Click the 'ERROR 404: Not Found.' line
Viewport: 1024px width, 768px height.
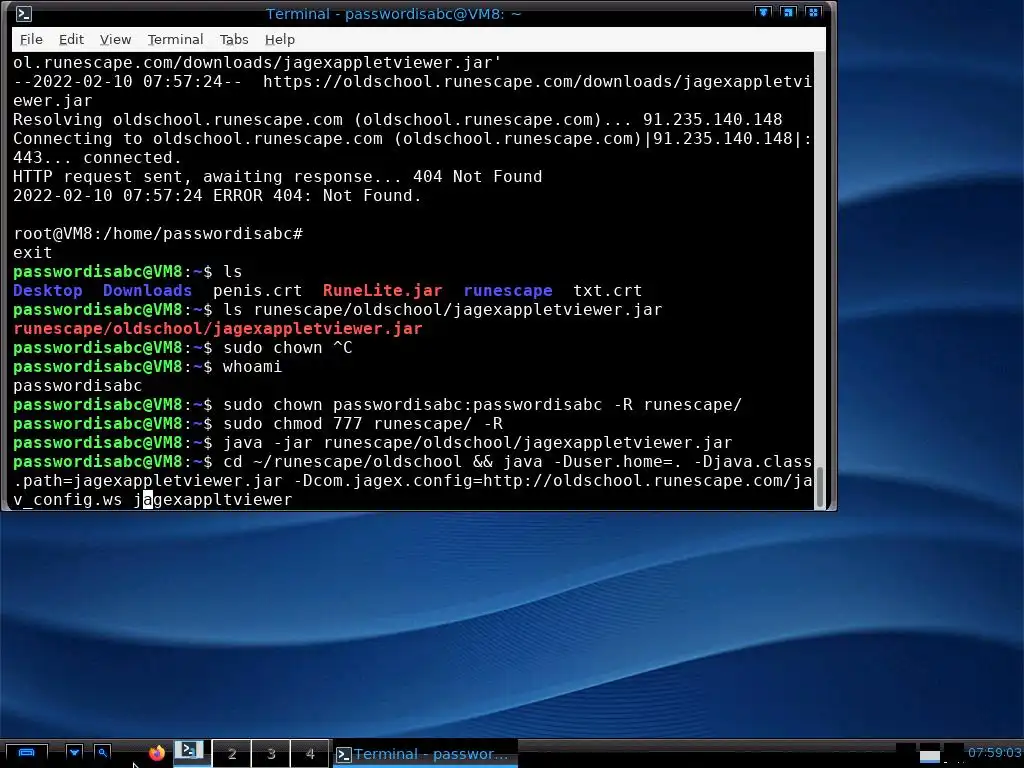(x=317, y=195)
